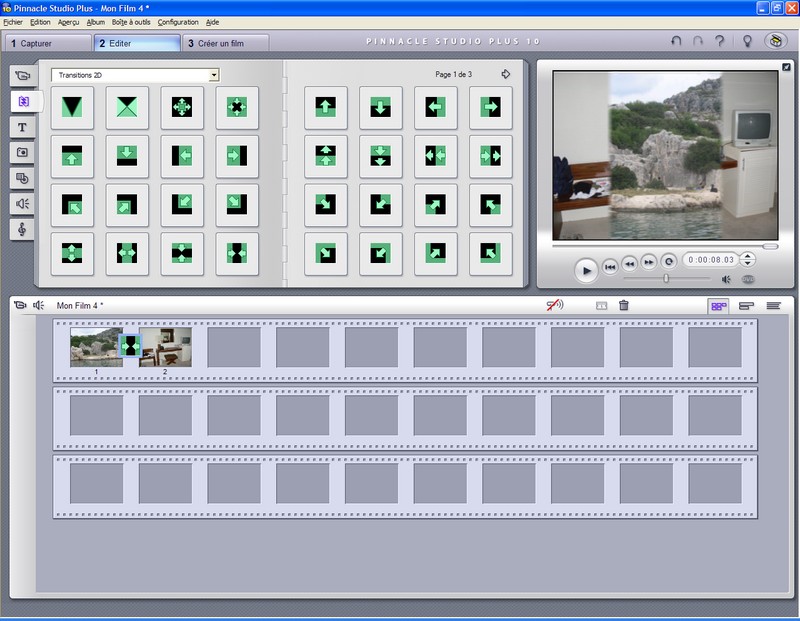
Task: Click the premium content icon at top right
Action: point(776,41)
